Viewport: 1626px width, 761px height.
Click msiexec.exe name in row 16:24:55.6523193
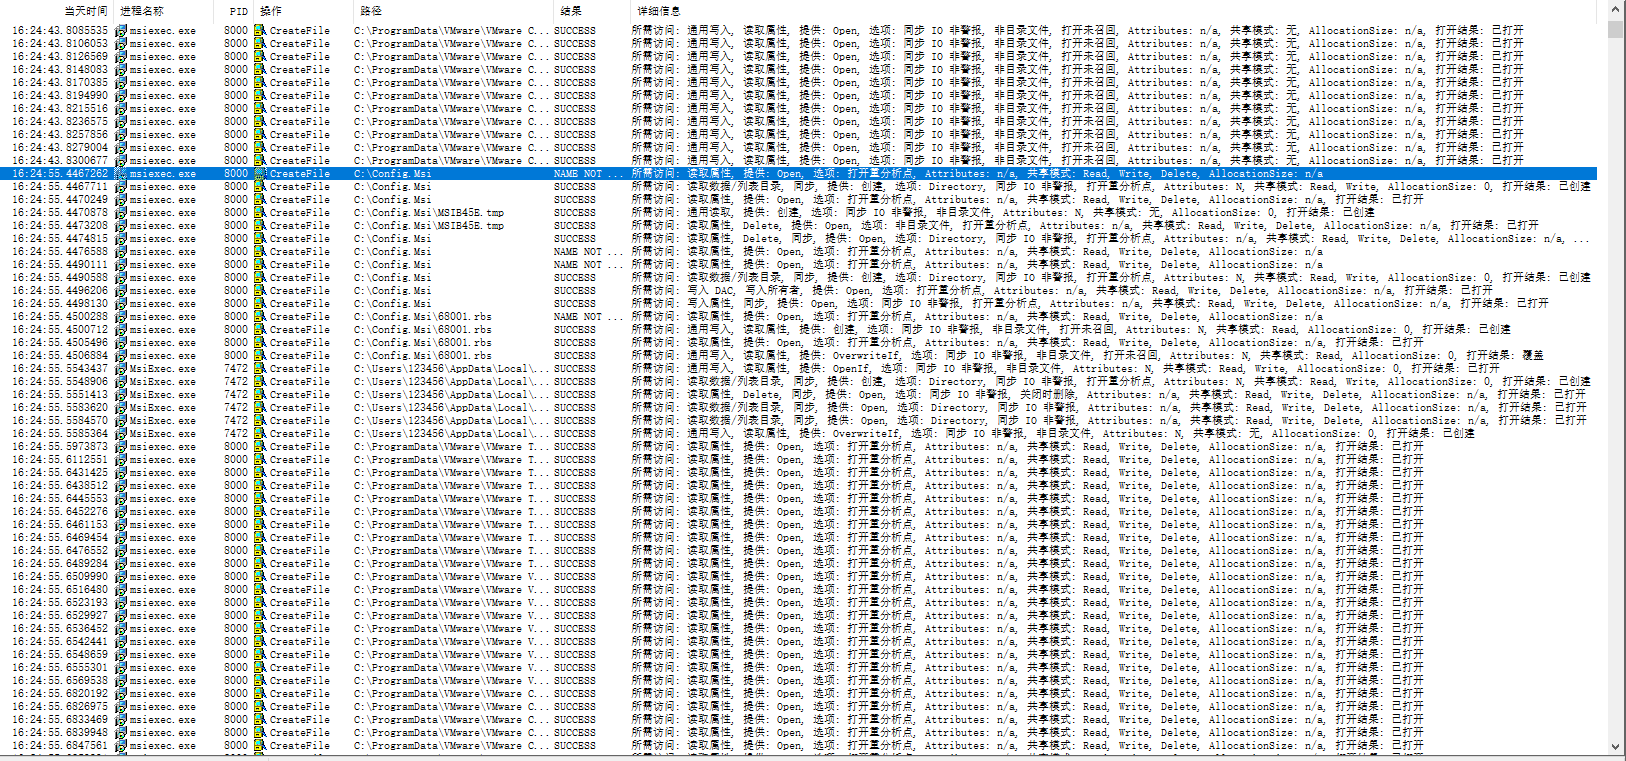tap(163, 602)
